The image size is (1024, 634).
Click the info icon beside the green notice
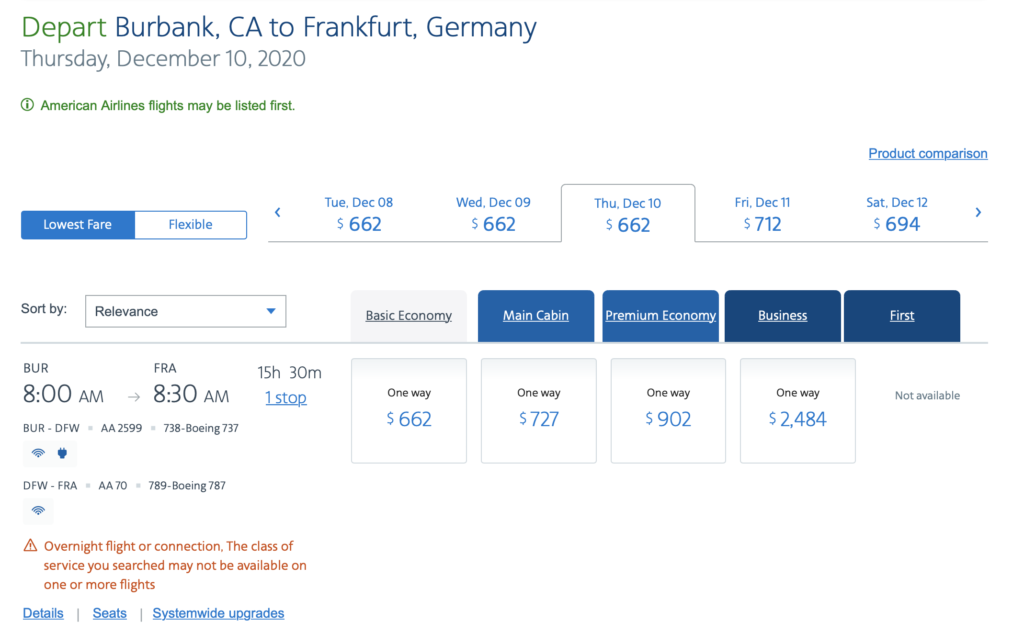point(25,105)
